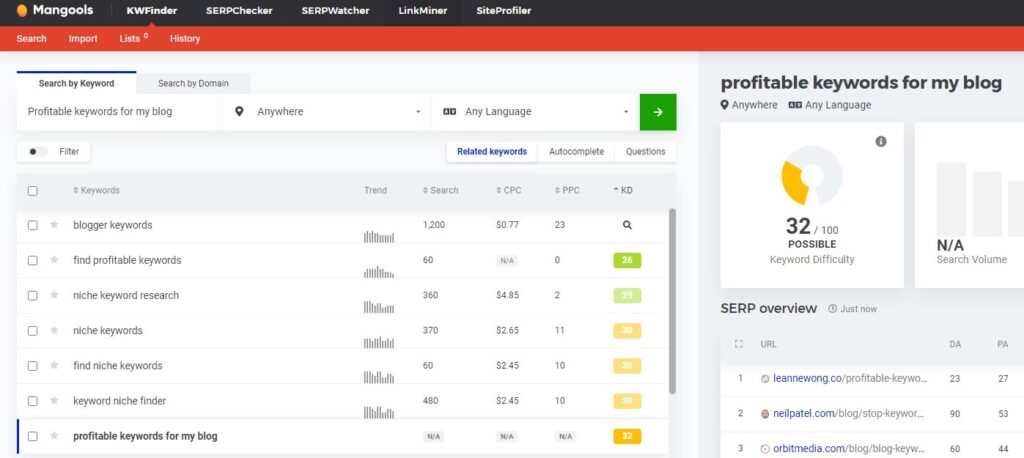Image resolution: width=1024 pixels, height=458 pixels.
Task: Switch to Autocomplete tab
Action: [577, 152]
